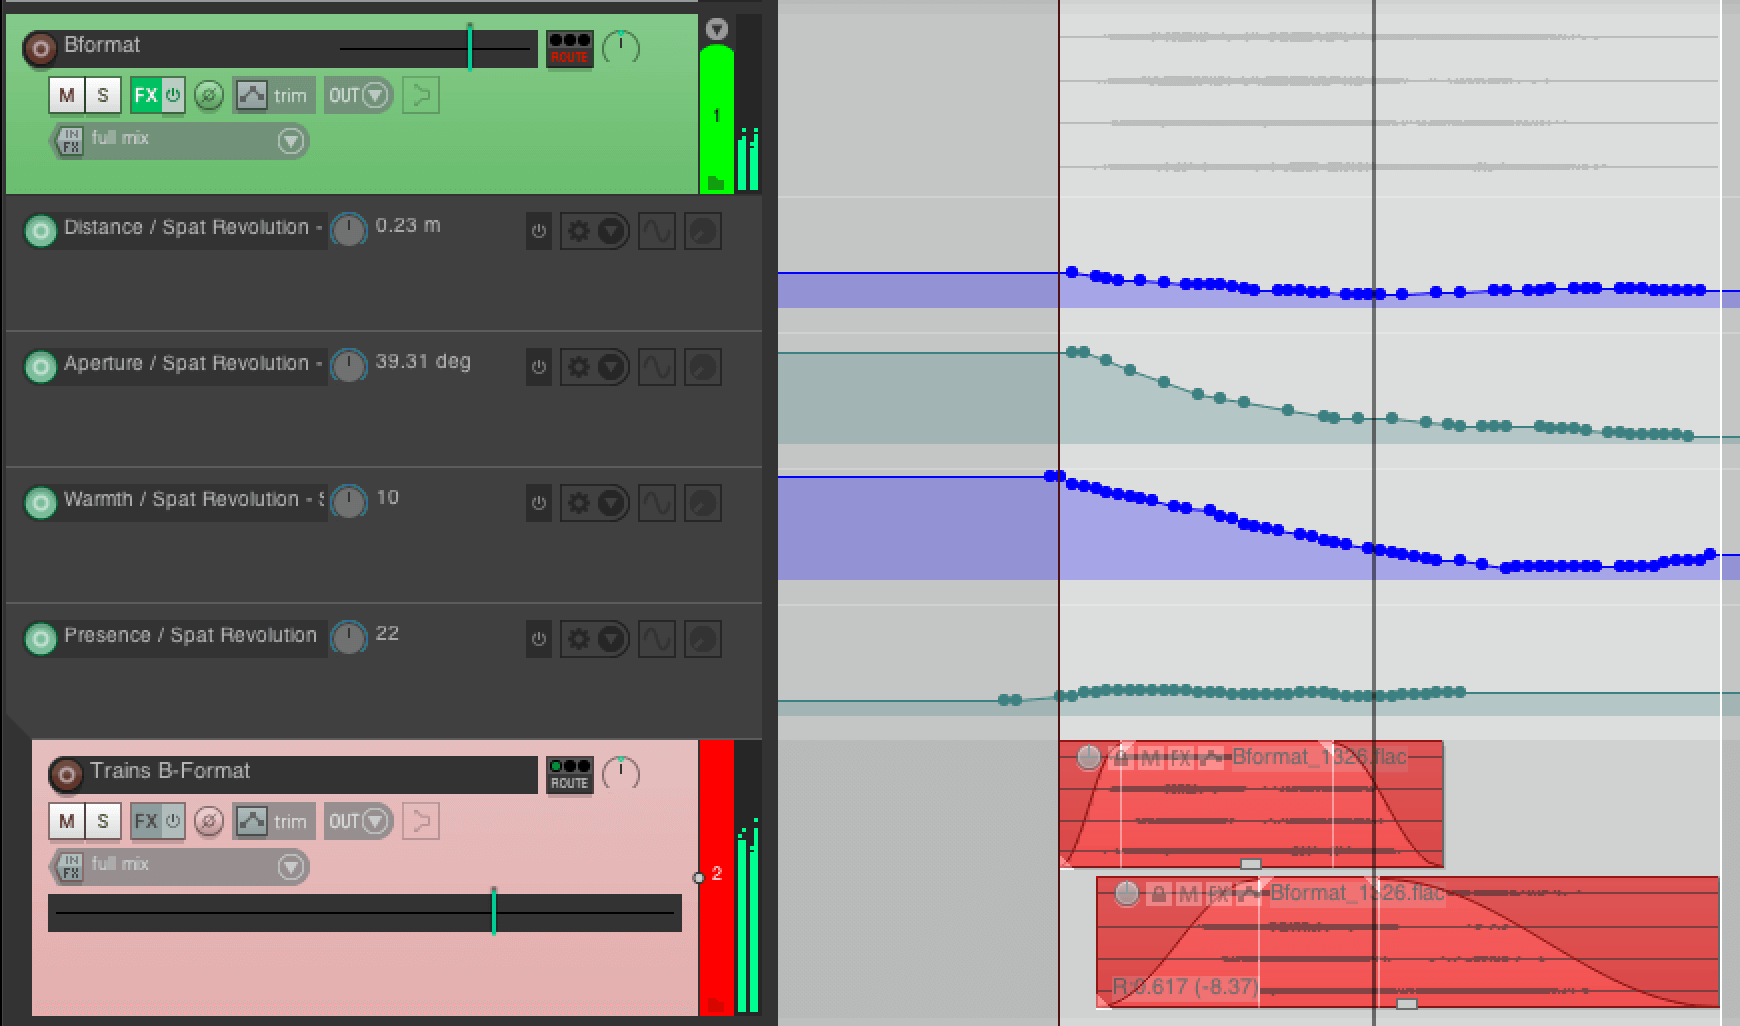Arm the Warmth envelope

pos(40,502)
